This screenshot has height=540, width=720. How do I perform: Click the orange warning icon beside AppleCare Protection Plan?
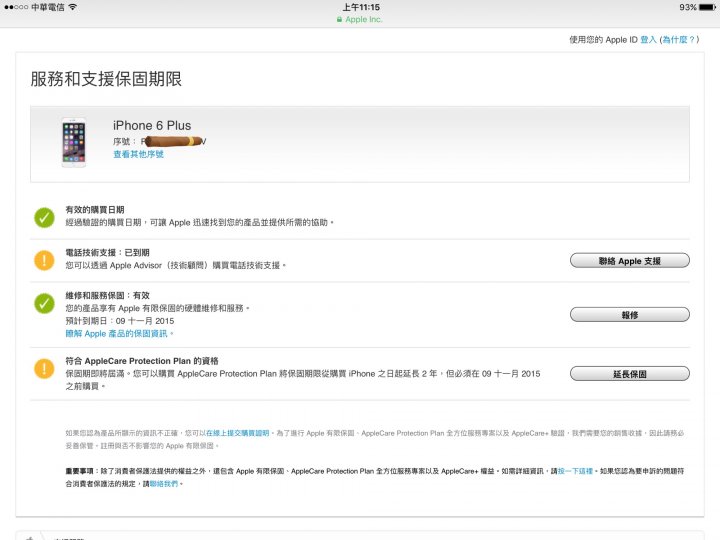click(44, 369)
